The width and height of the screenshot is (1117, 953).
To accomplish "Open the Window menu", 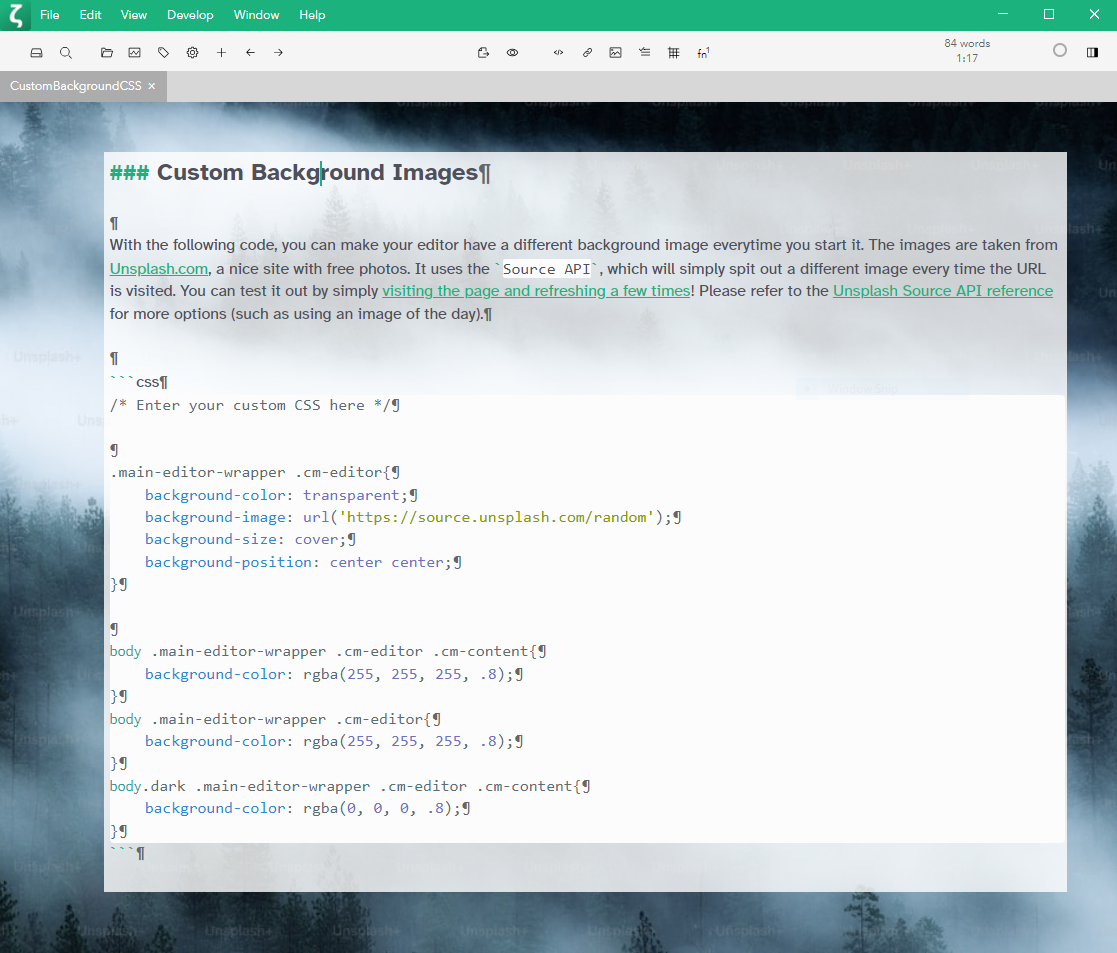I will [256, 15].
